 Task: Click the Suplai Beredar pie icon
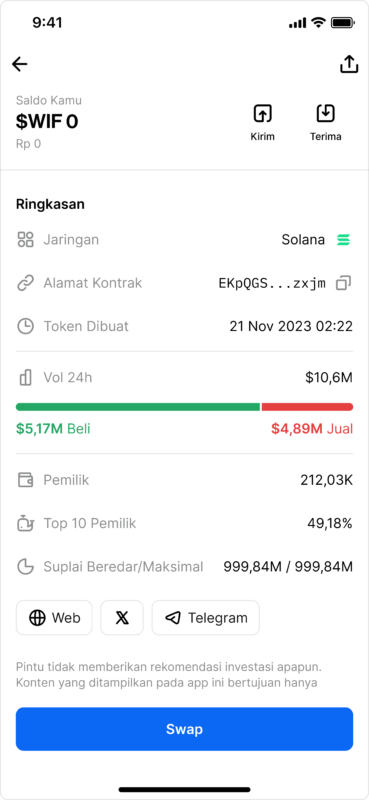[x=25, y=567]
